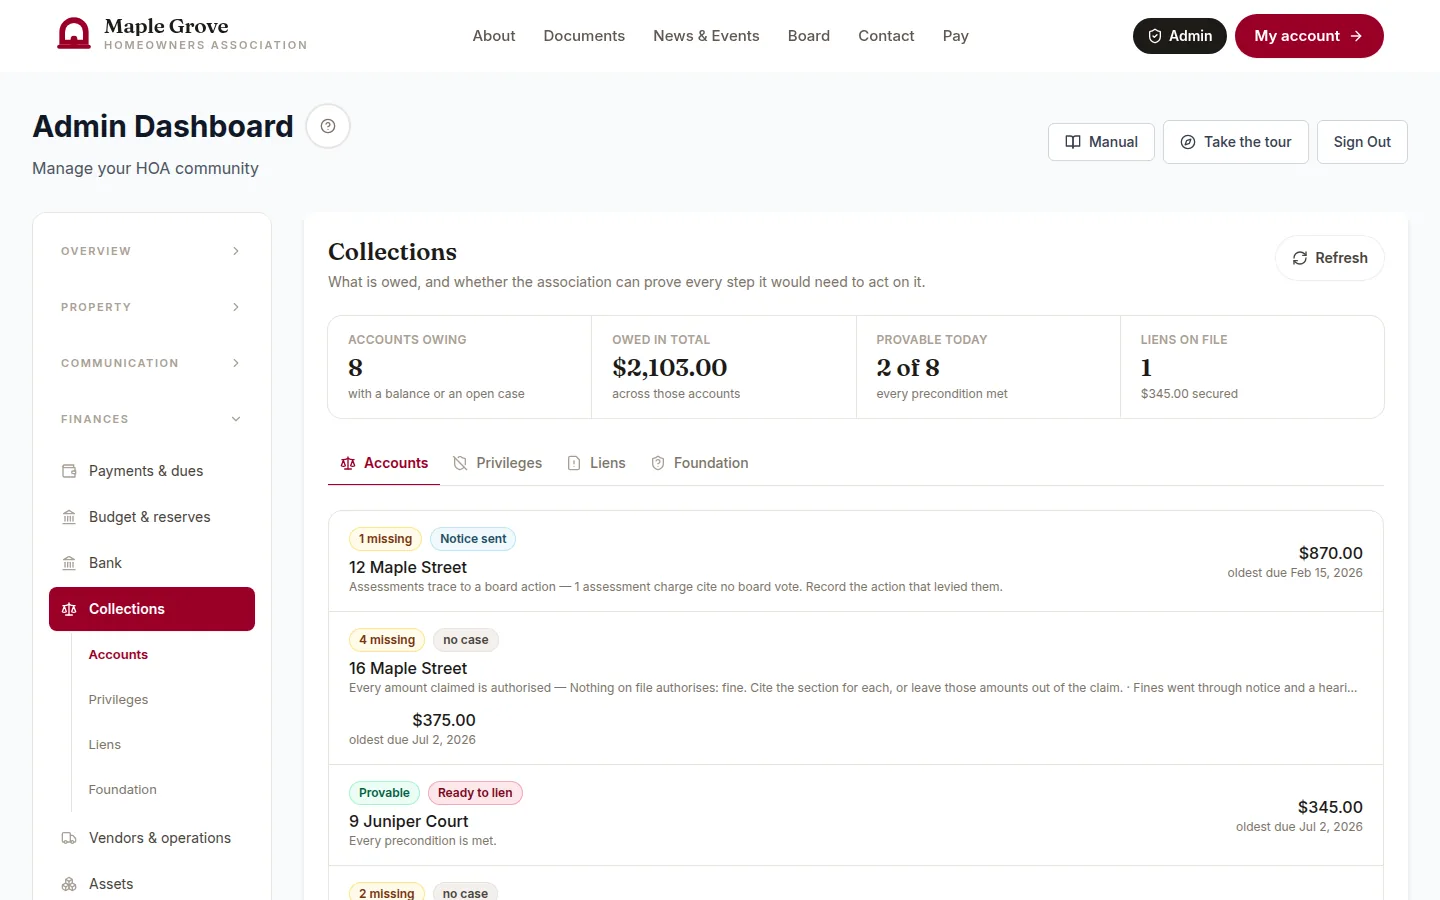This screenshot has height=900, width=1440.
Task: Open the 16 Maple Street account row
Action: click(856, 688)
